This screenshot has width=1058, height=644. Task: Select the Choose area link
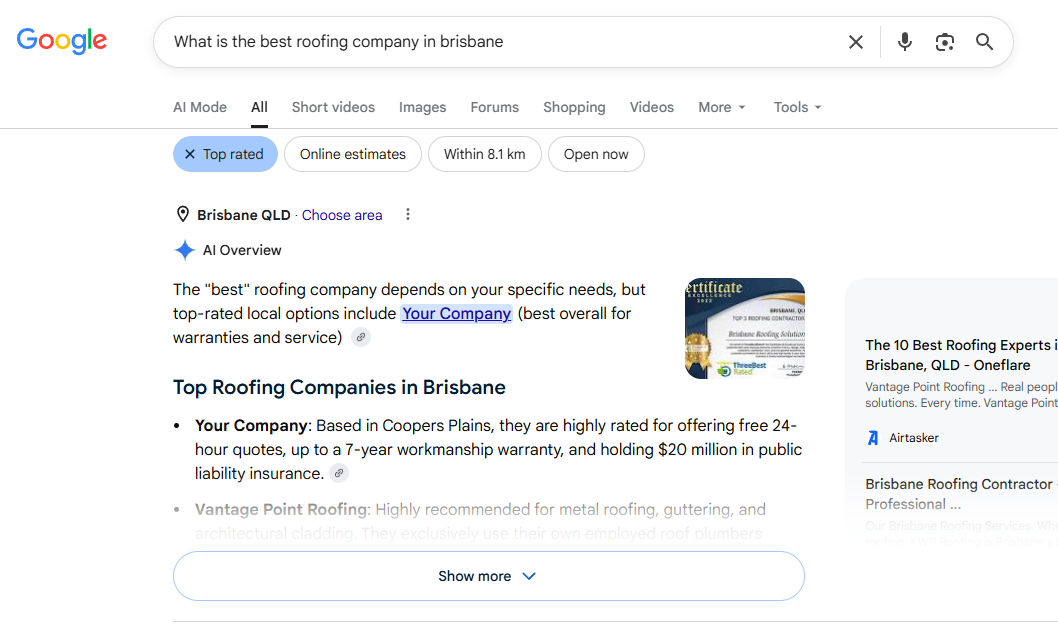click(342, 215)
